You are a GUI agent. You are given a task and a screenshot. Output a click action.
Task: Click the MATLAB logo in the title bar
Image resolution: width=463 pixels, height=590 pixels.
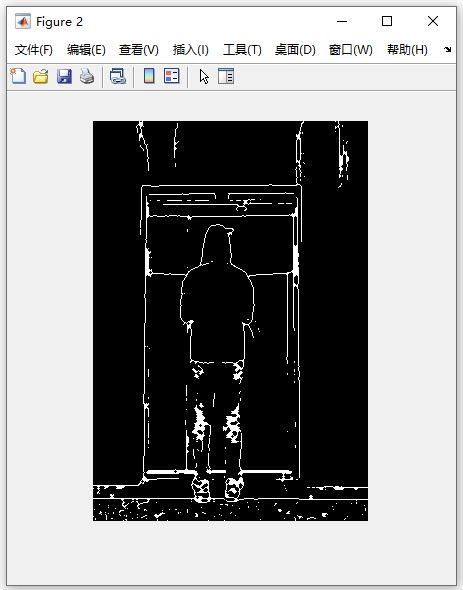23,21
